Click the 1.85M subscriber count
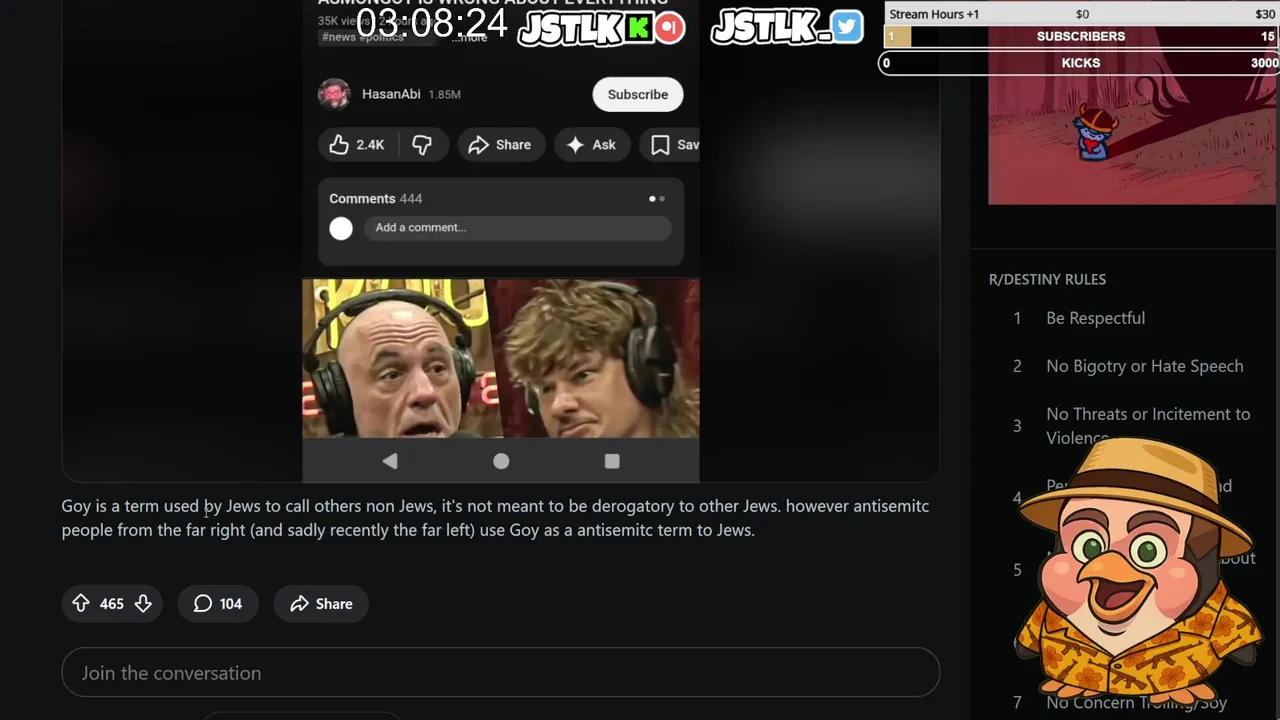This screenshot has width=1280, height=720. [x=444, y=94]
